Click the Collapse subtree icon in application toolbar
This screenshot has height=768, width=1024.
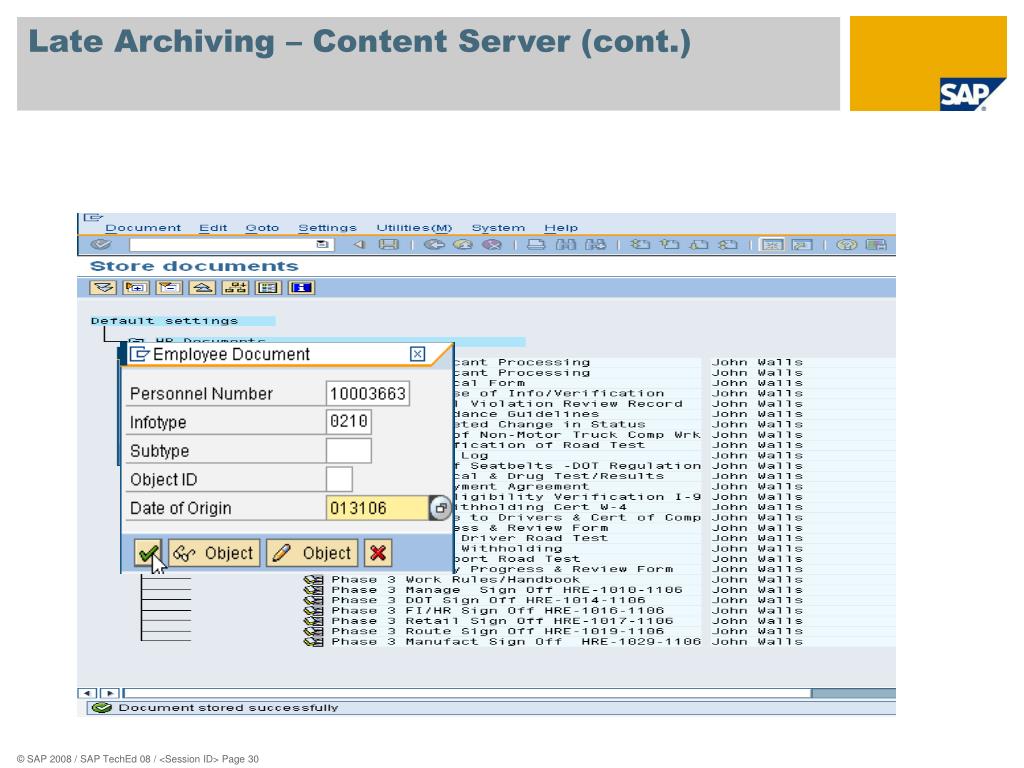169,287
